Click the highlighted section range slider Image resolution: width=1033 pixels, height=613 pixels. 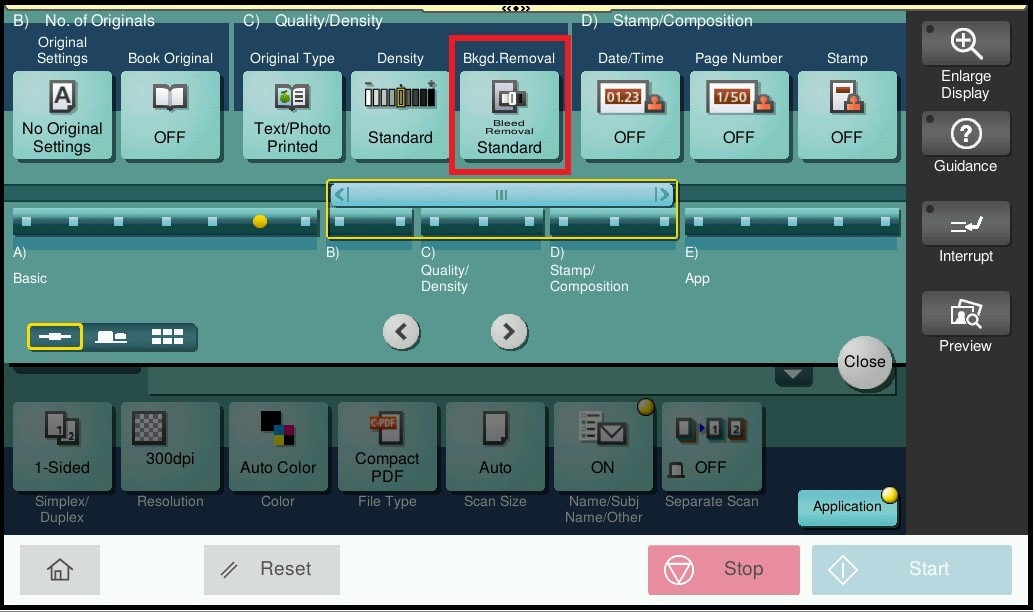click(502, 195)
